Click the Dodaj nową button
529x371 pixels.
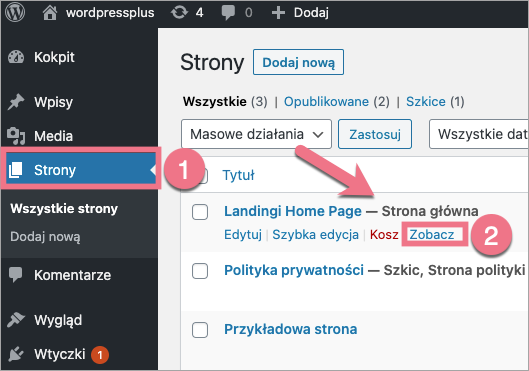click(299, 62)
